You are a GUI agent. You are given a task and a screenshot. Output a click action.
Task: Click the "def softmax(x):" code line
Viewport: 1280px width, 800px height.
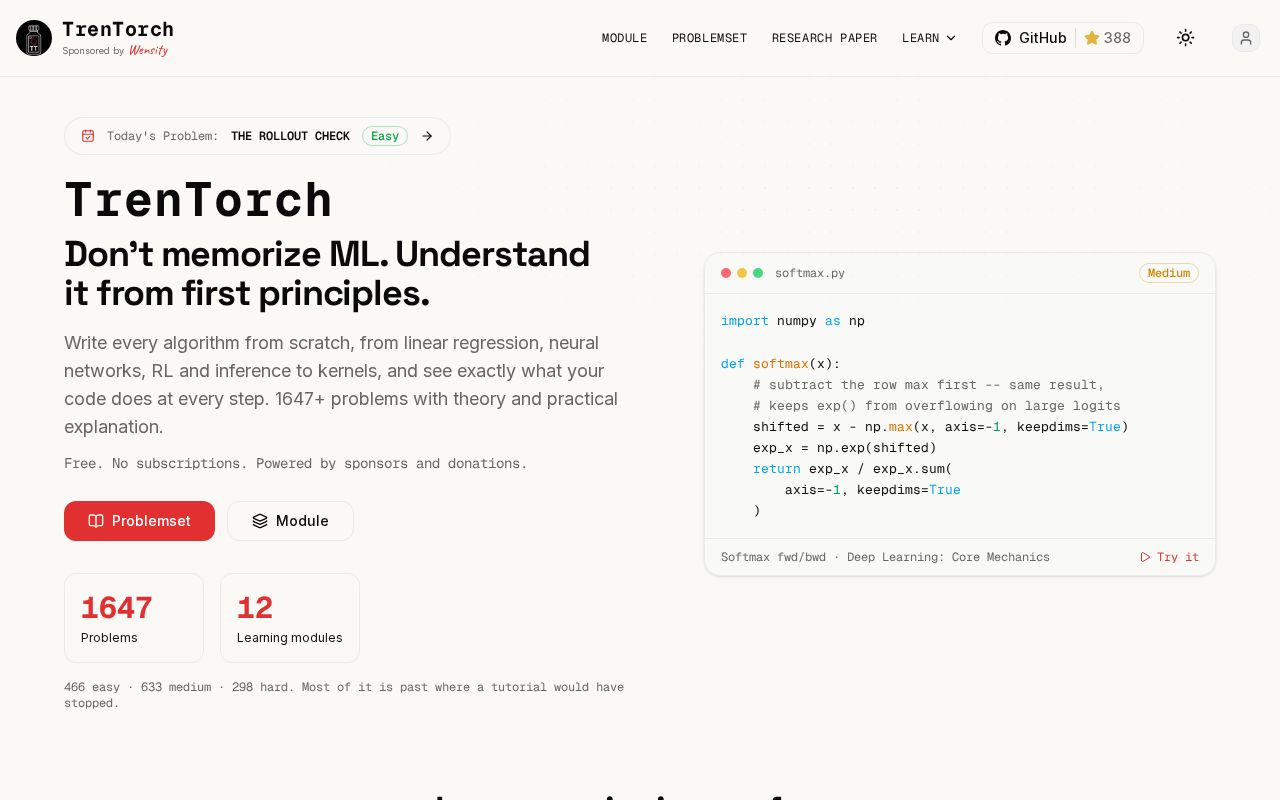coord(781,364)
